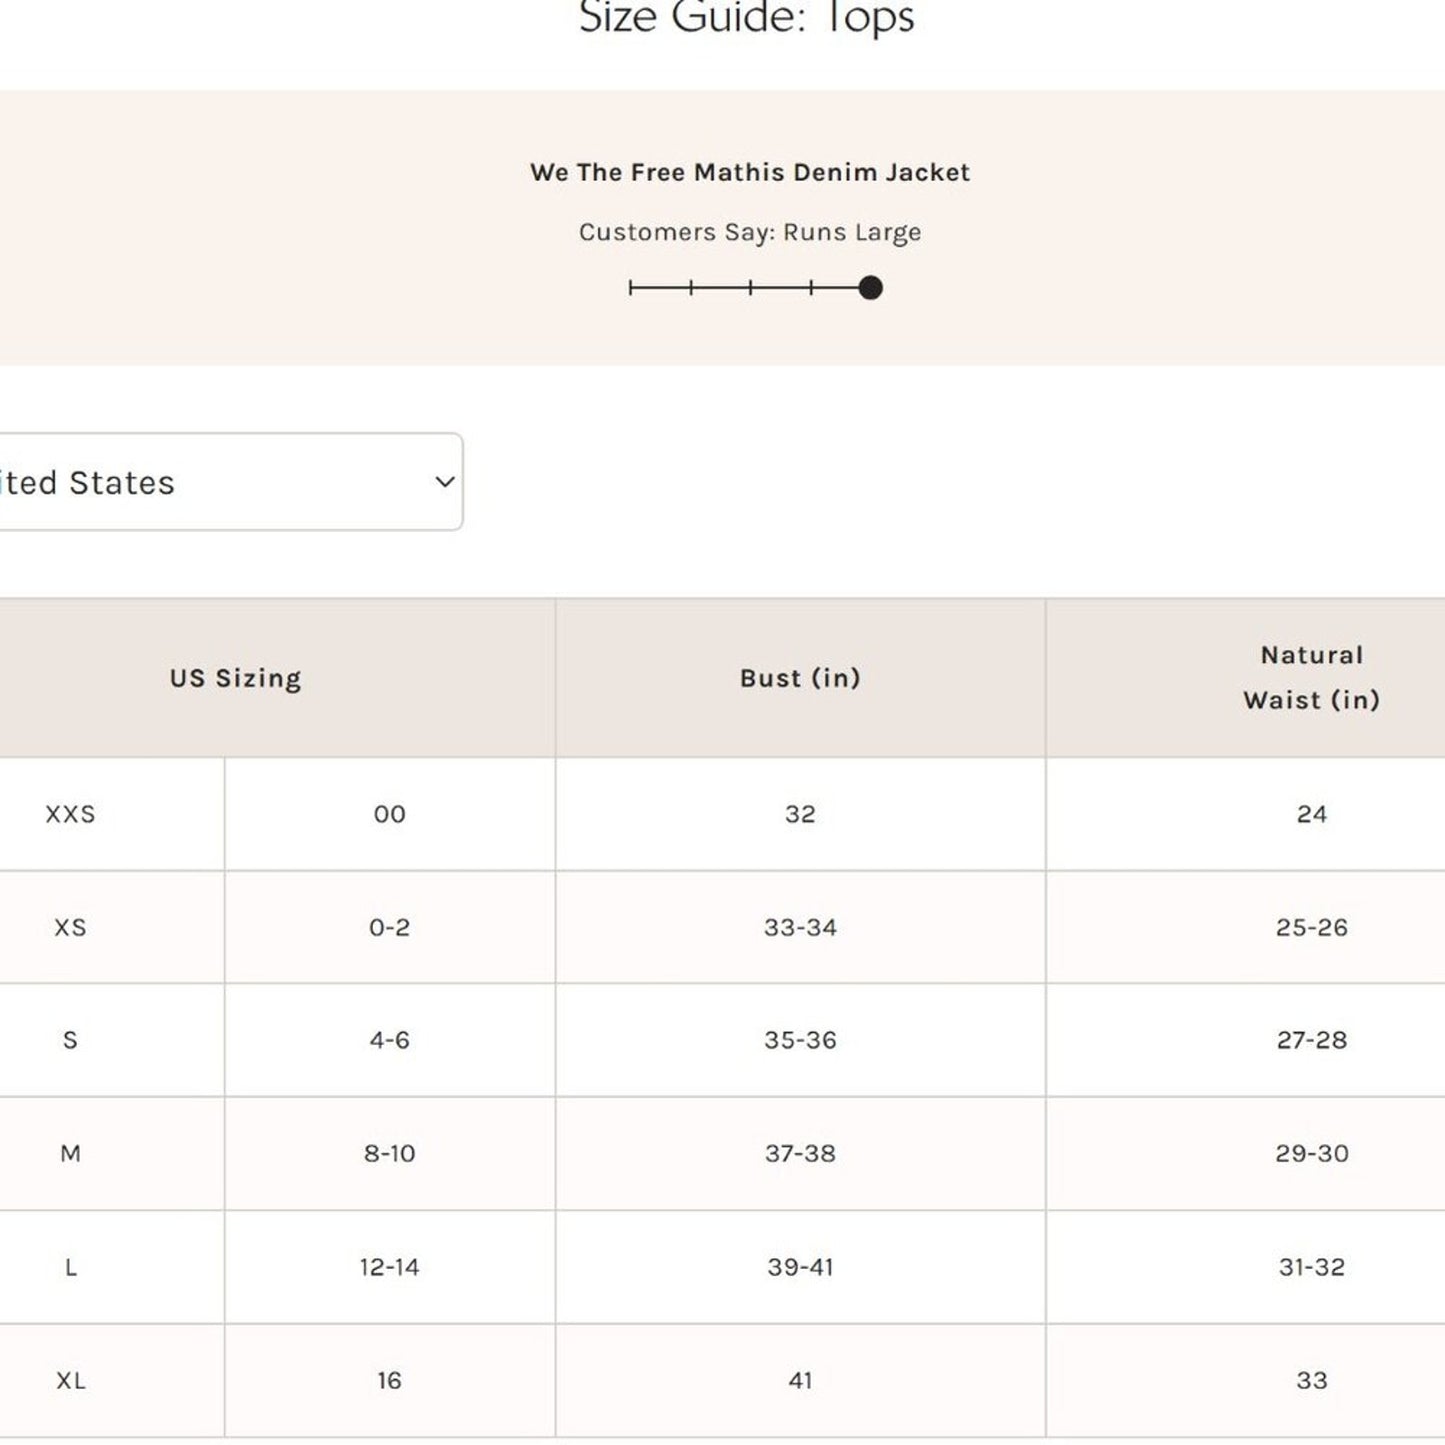
Task: Click the M size row label
Action: [x=70, y=1153]
